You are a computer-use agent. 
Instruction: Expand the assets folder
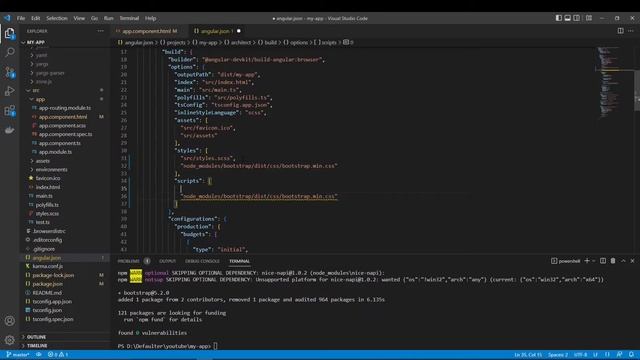[42, 161]
